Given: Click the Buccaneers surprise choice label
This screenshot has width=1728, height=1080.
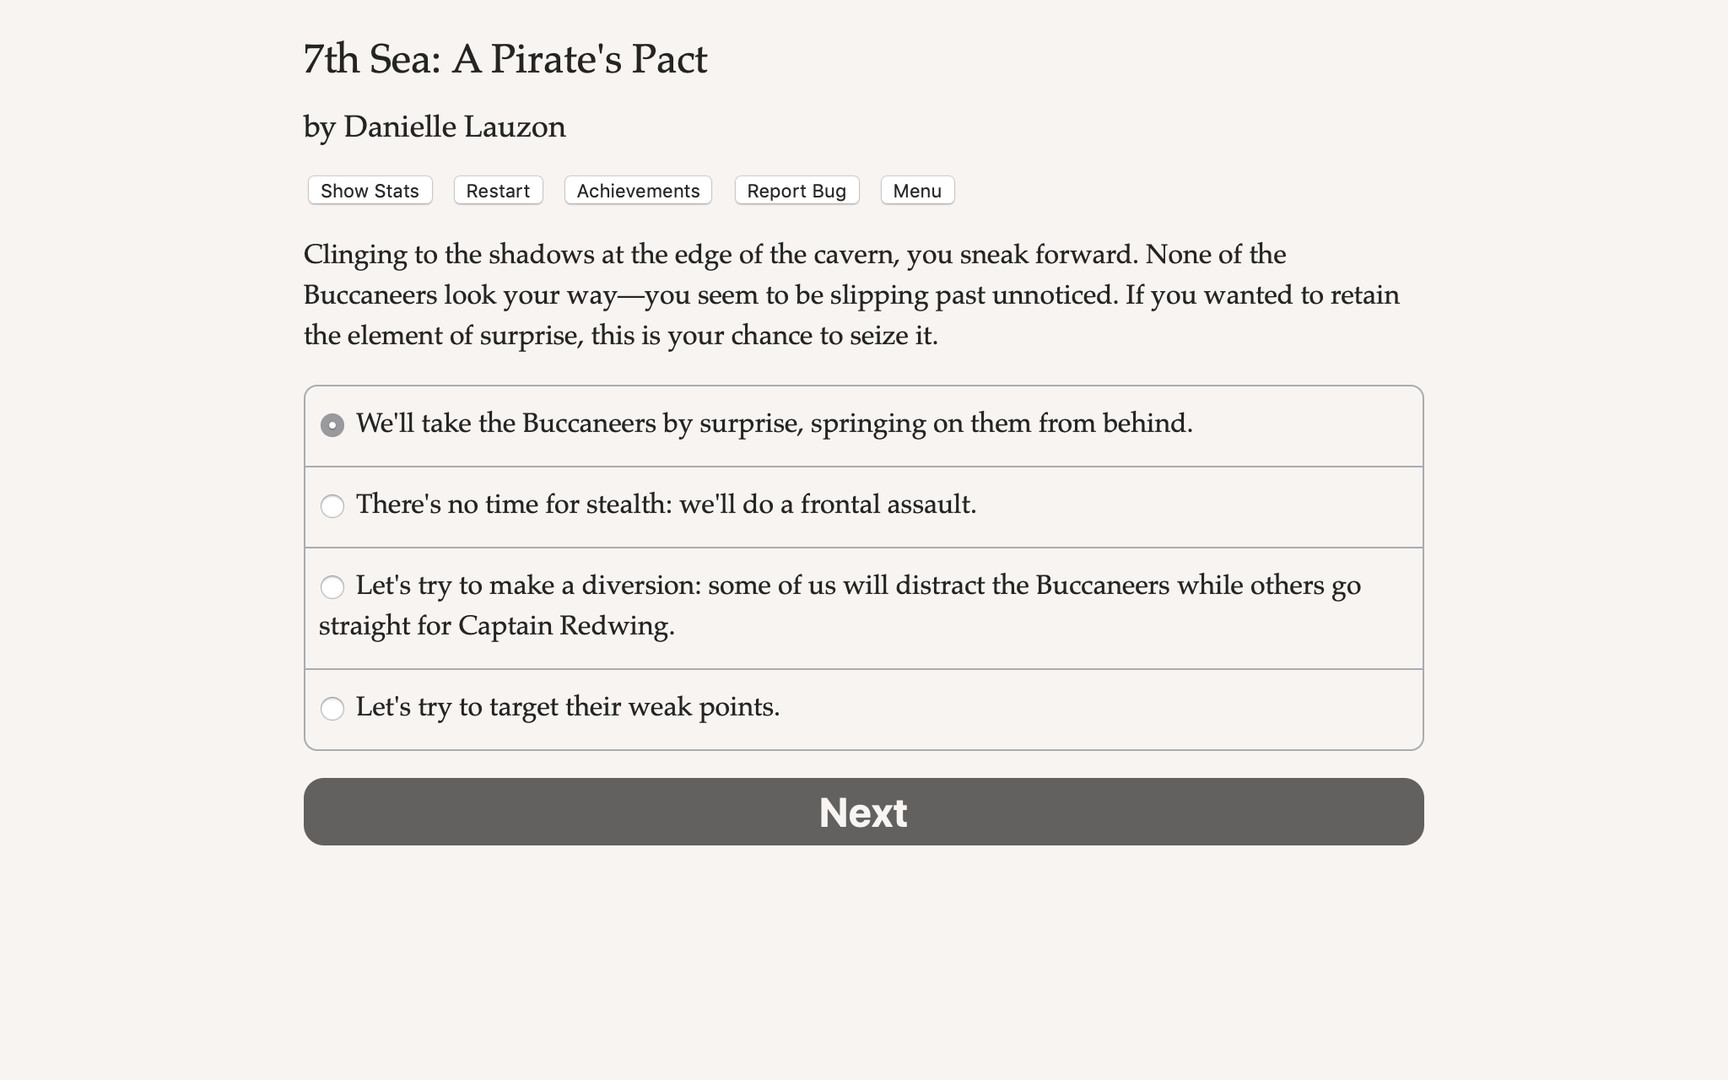Looking at the screenshot, I should click(775, 423).
